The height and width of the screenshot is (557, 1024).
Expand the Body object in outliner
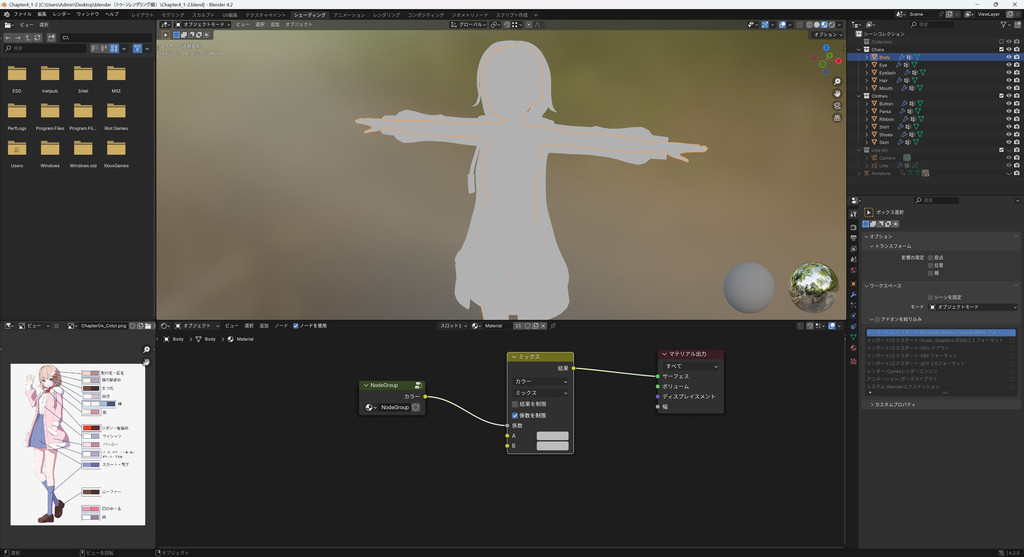pyautogui.click(x=866, y=57)
